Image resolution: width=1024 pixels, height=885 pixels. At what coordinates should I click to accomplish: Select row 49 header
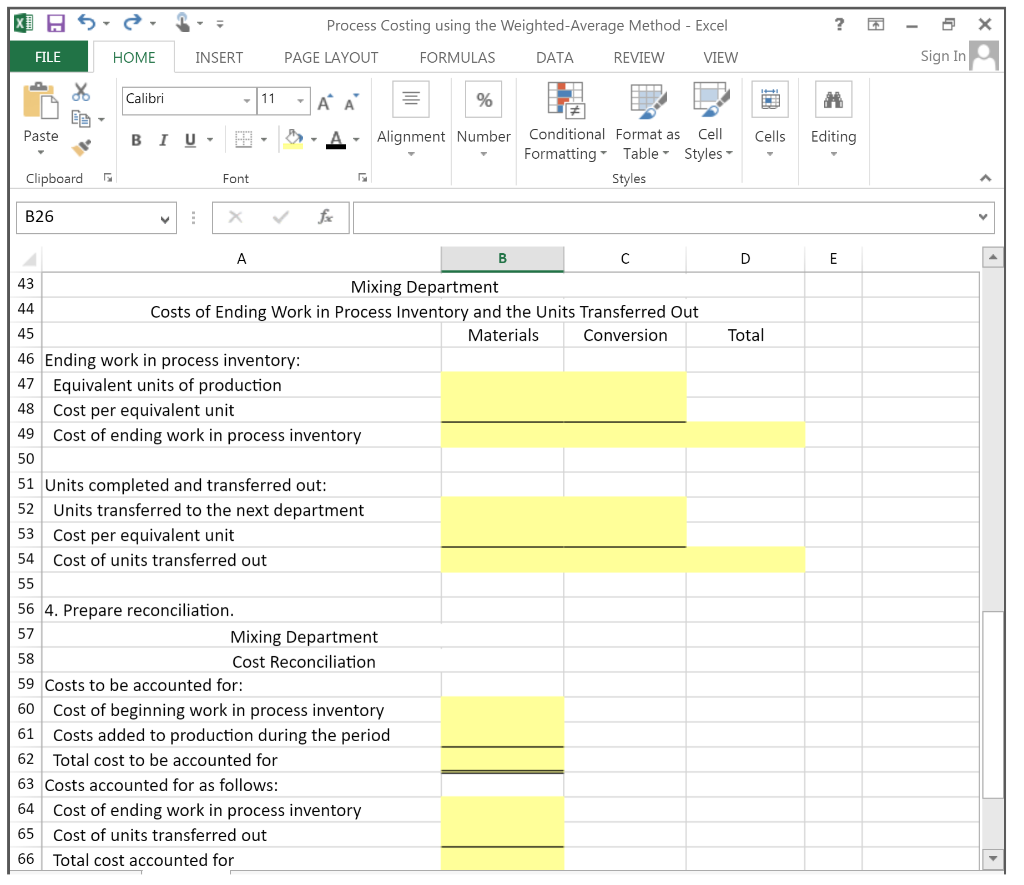coord(26,434)
